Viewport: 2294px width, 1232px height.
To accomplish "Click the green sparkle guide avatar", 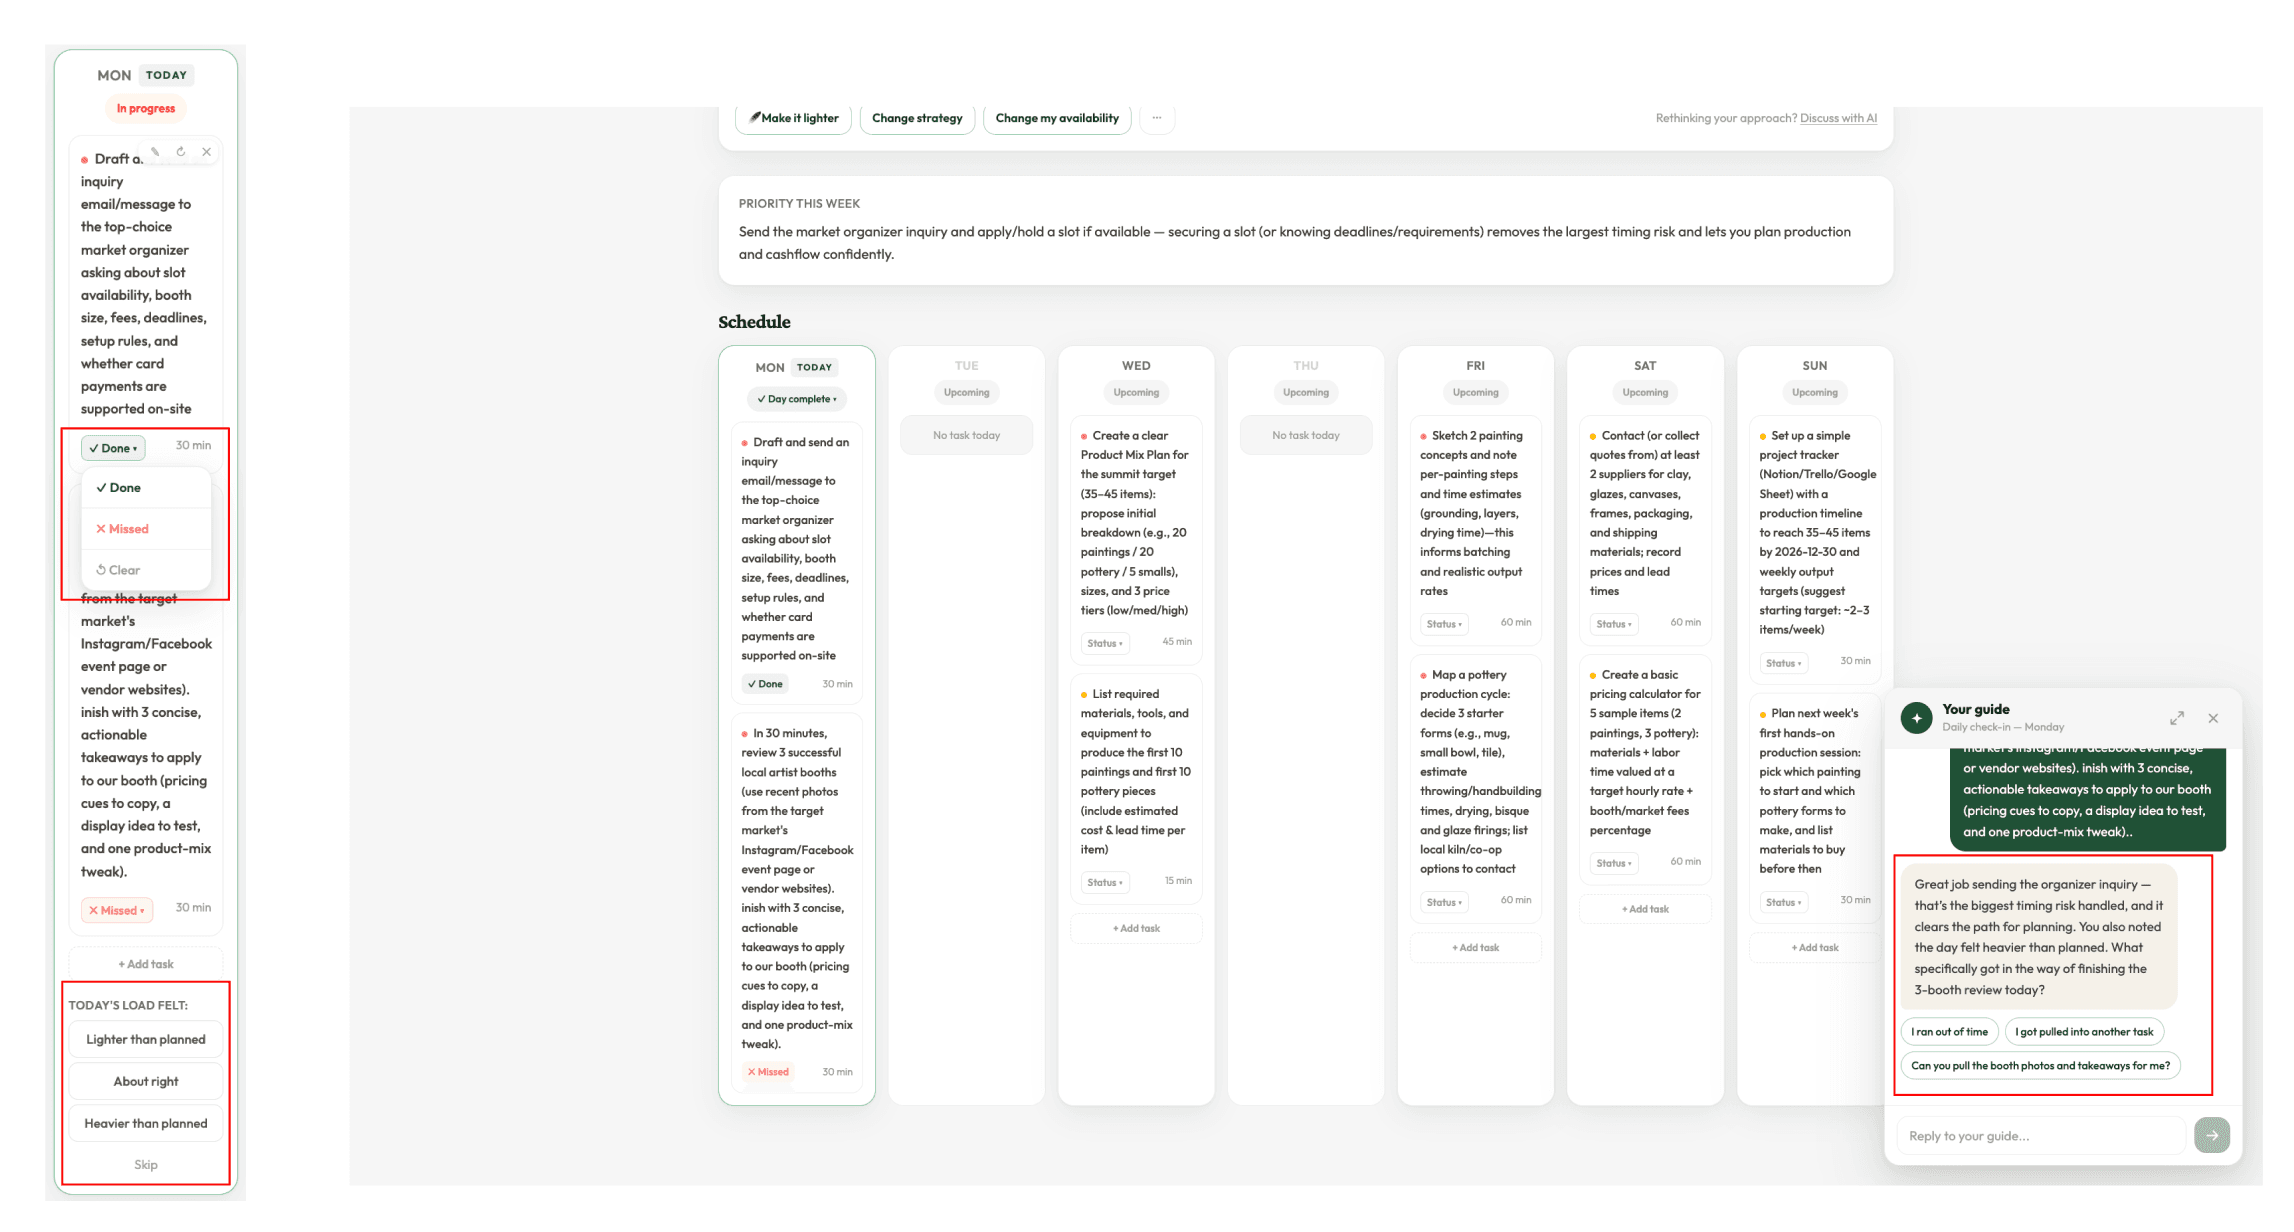I will (1916, 718).
